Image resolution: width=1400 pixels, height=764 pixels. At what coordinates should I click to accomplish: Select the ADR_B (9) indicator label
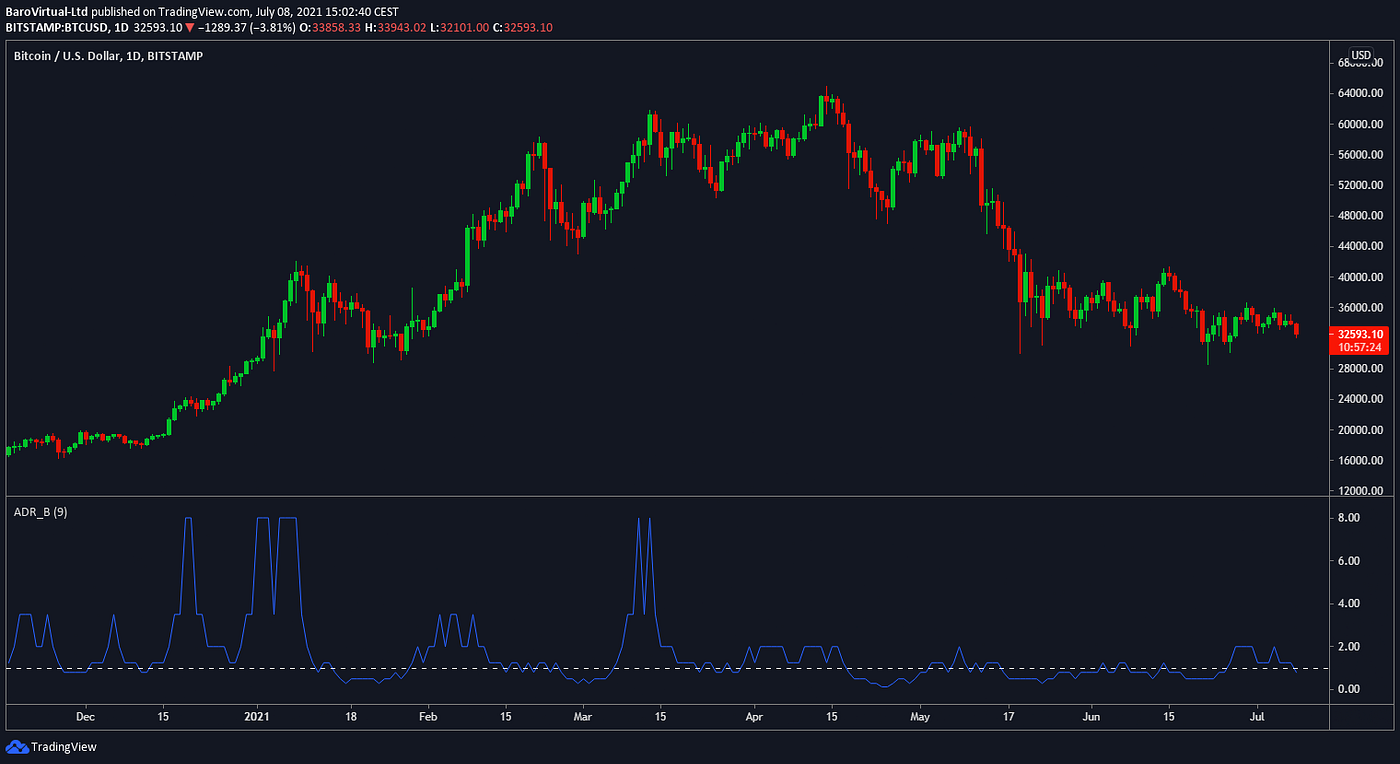(x=39, y=512)
